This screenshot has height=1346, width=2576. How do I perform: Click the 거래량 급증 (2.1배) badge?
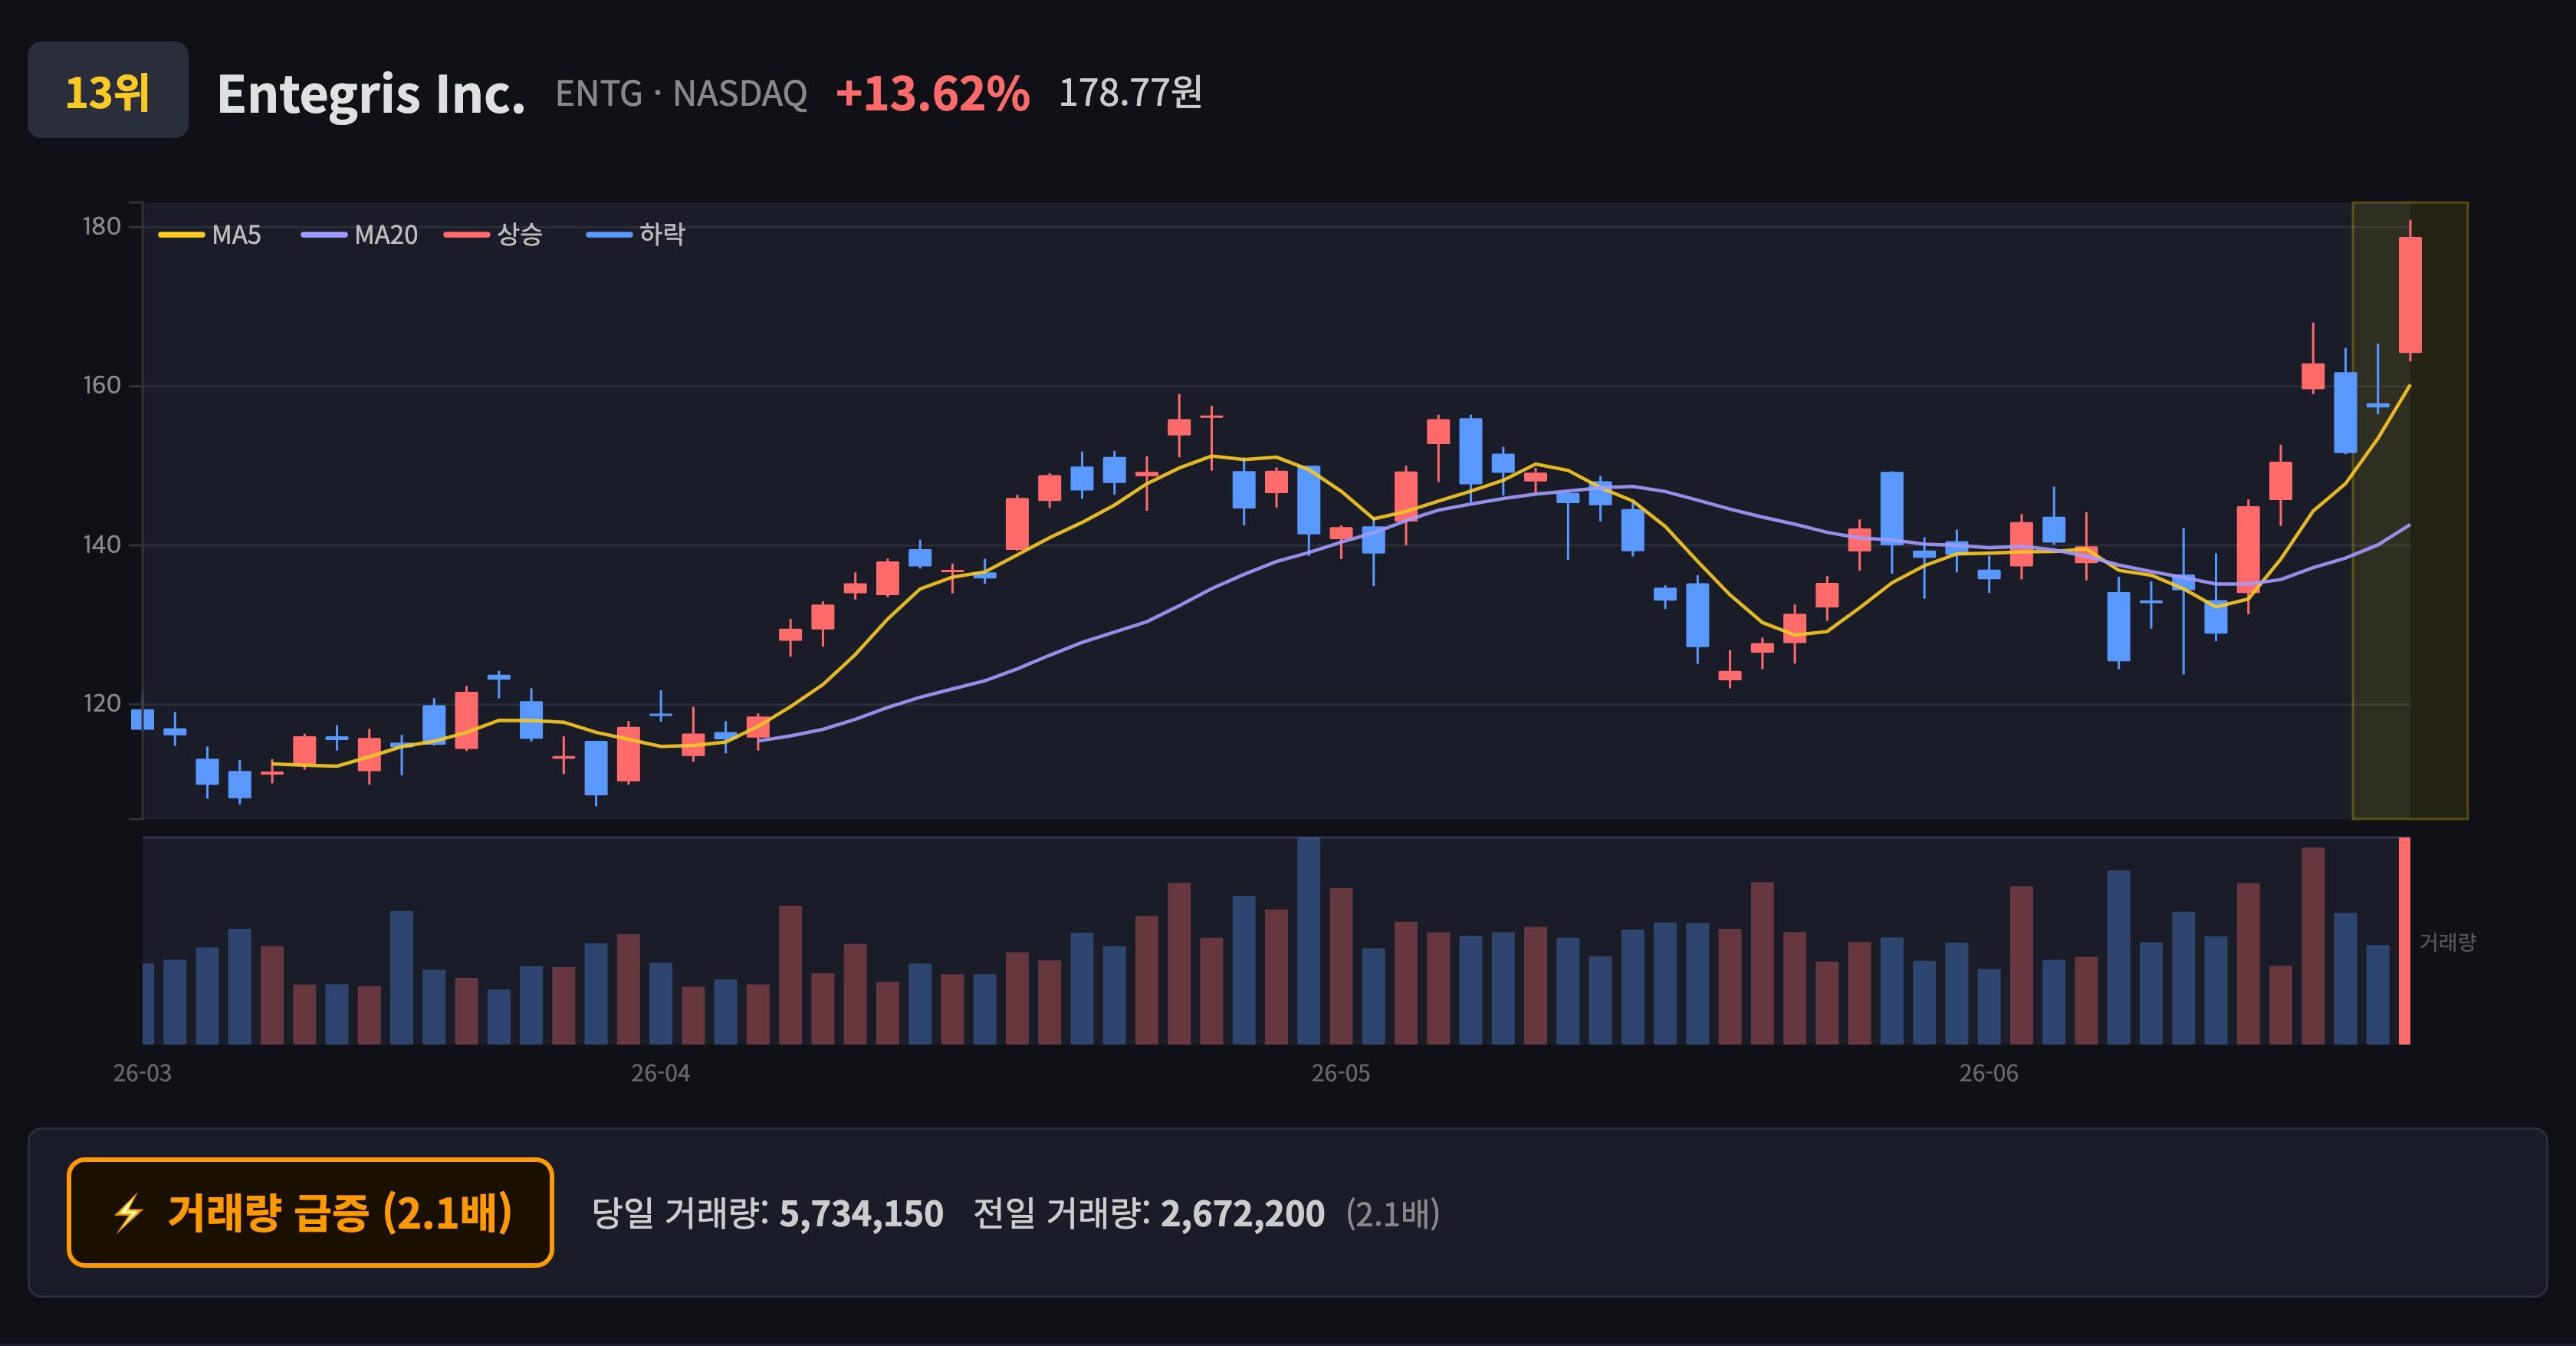(310, 1212)
